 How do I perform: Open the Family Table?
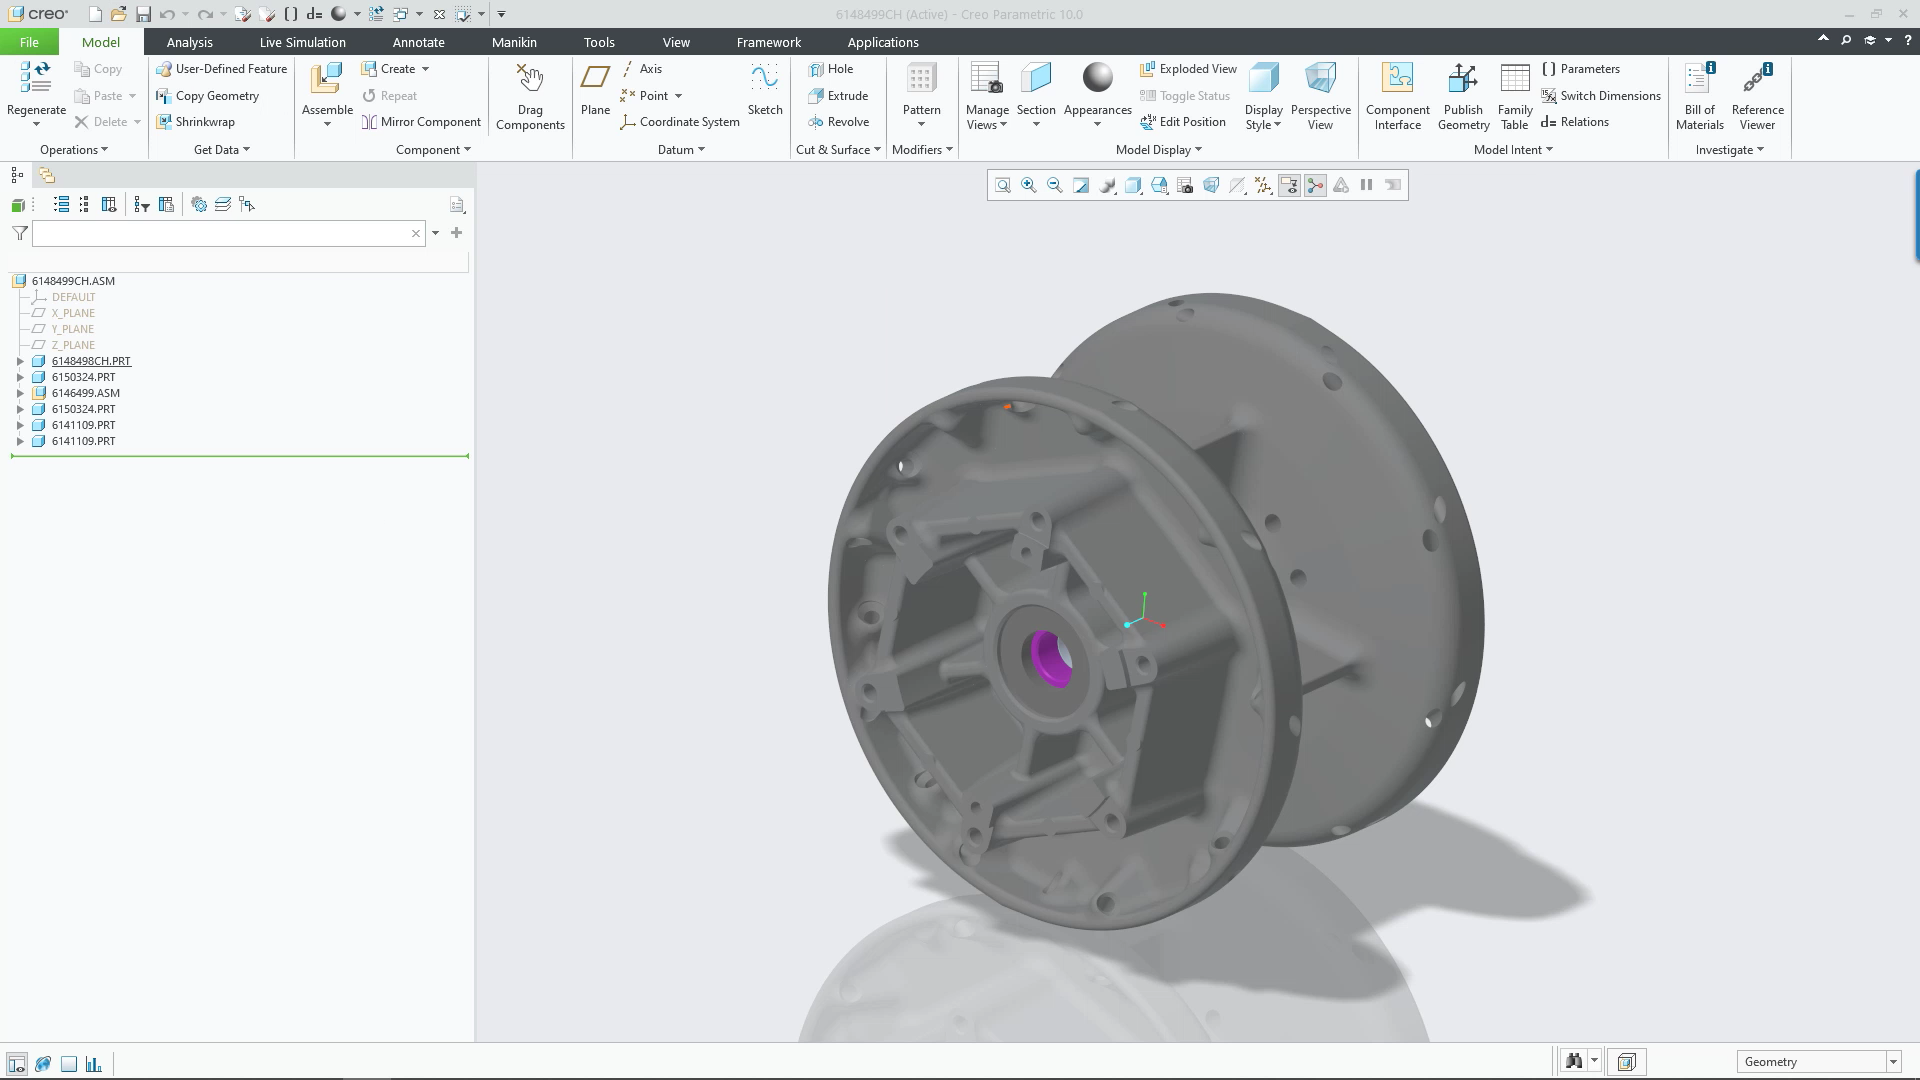(1515, 96)
